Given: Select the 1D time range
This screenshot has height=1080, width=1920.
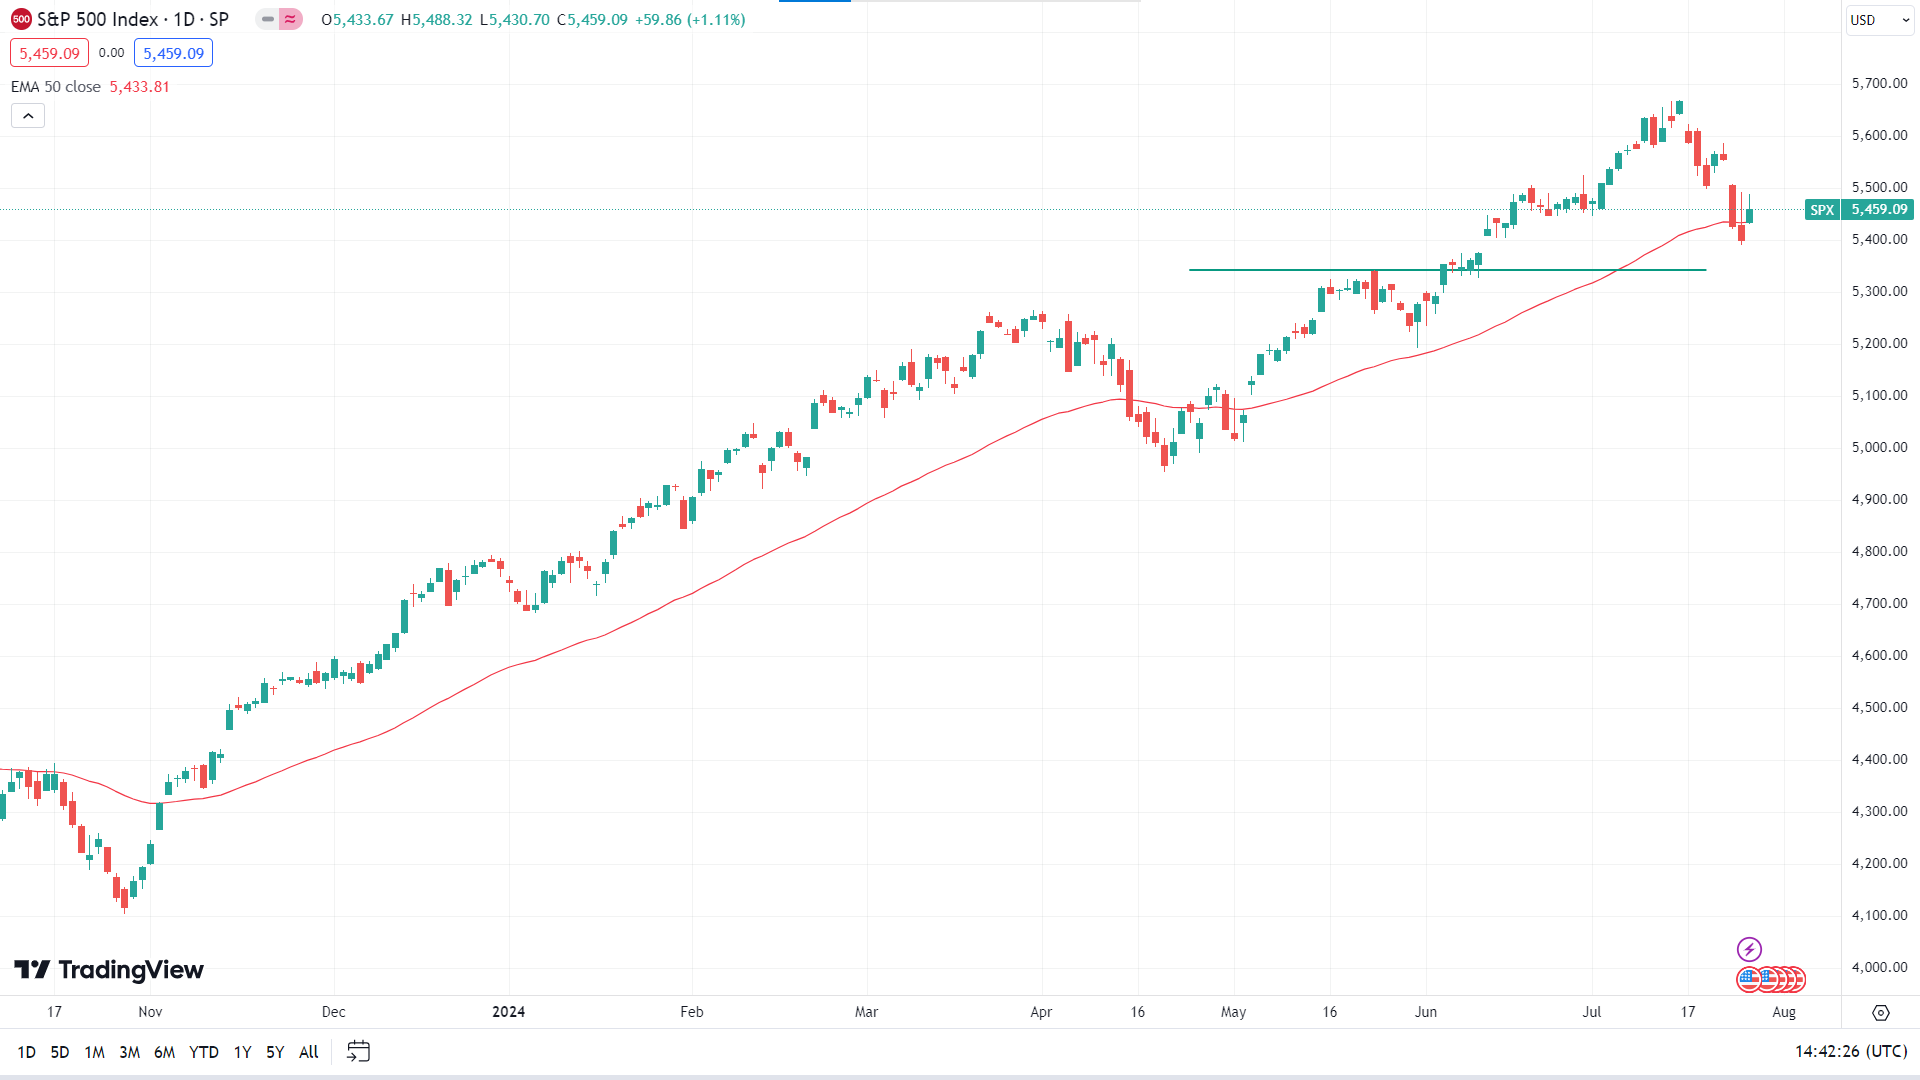Looking at the screenshot, I should (27, 1051).
